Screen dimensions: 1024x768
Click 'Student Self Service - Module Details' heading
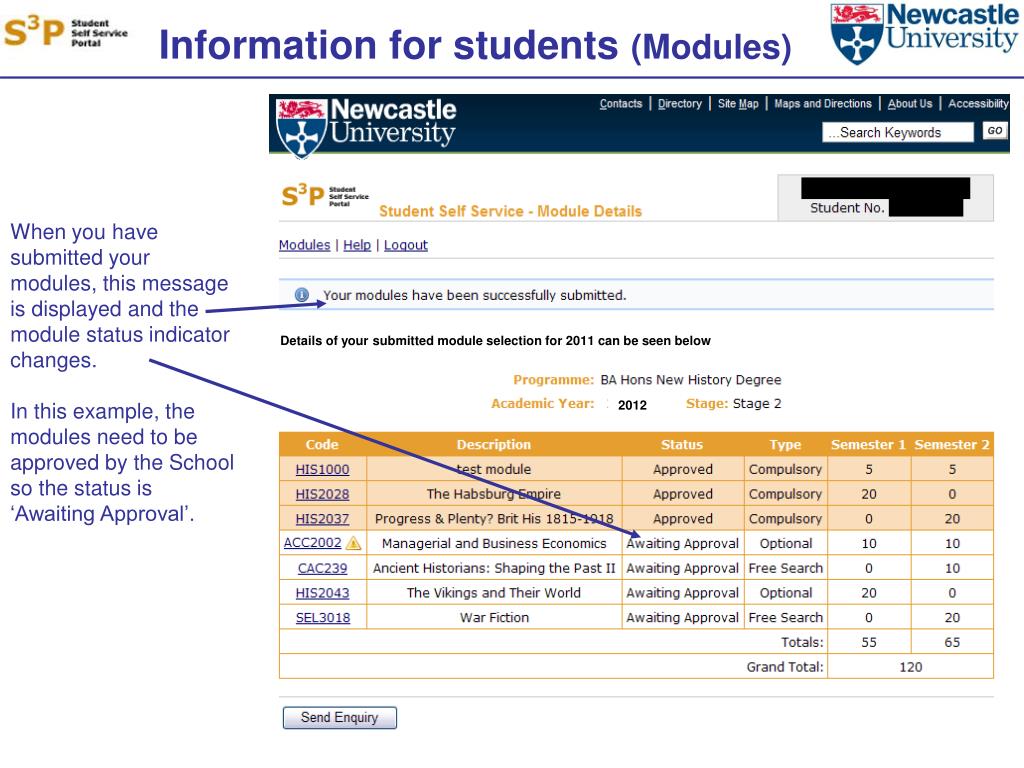[x=510, y=211]
